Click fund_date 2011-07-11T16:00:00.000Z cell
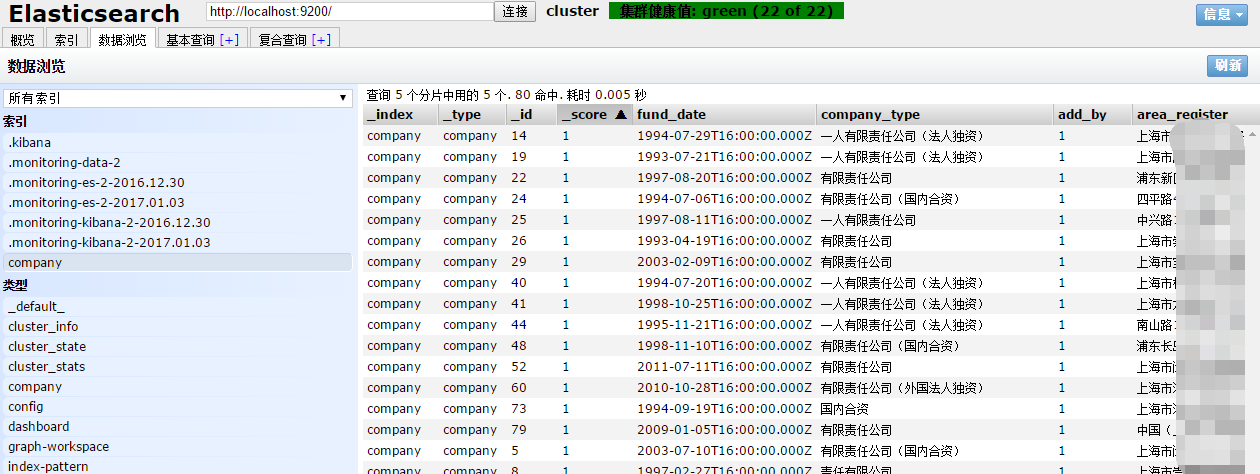Image resolution: width=1260 pixels, height=474 pixels. [724, 366]
